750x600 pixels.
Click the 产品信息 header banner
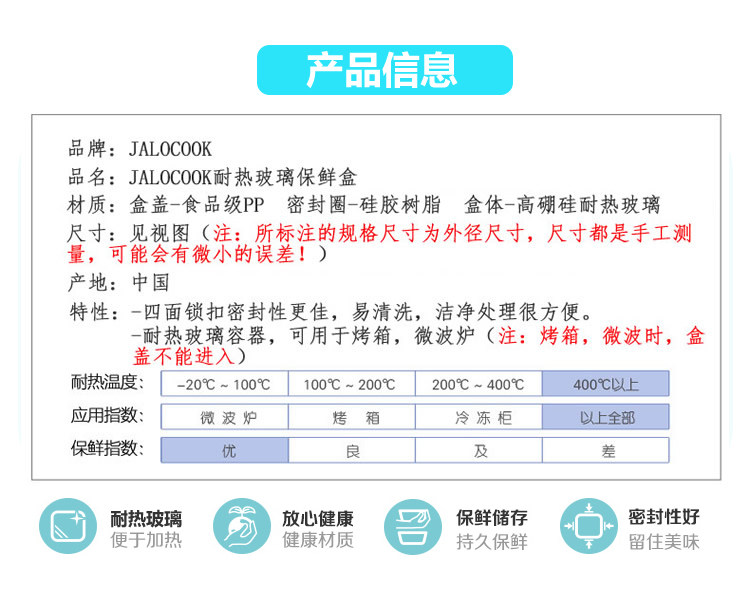385,70
